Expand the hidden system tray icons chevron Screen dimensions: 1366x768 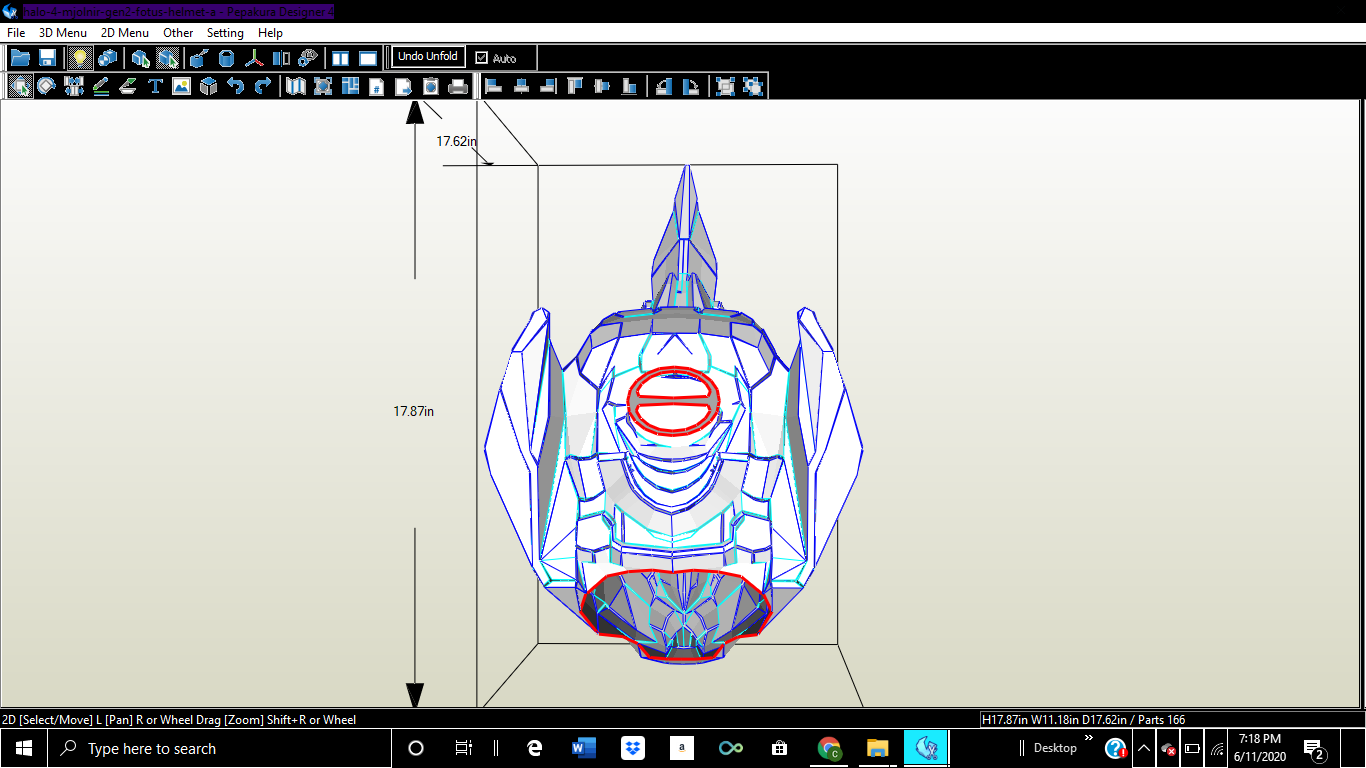click(x=1144, y=748)
